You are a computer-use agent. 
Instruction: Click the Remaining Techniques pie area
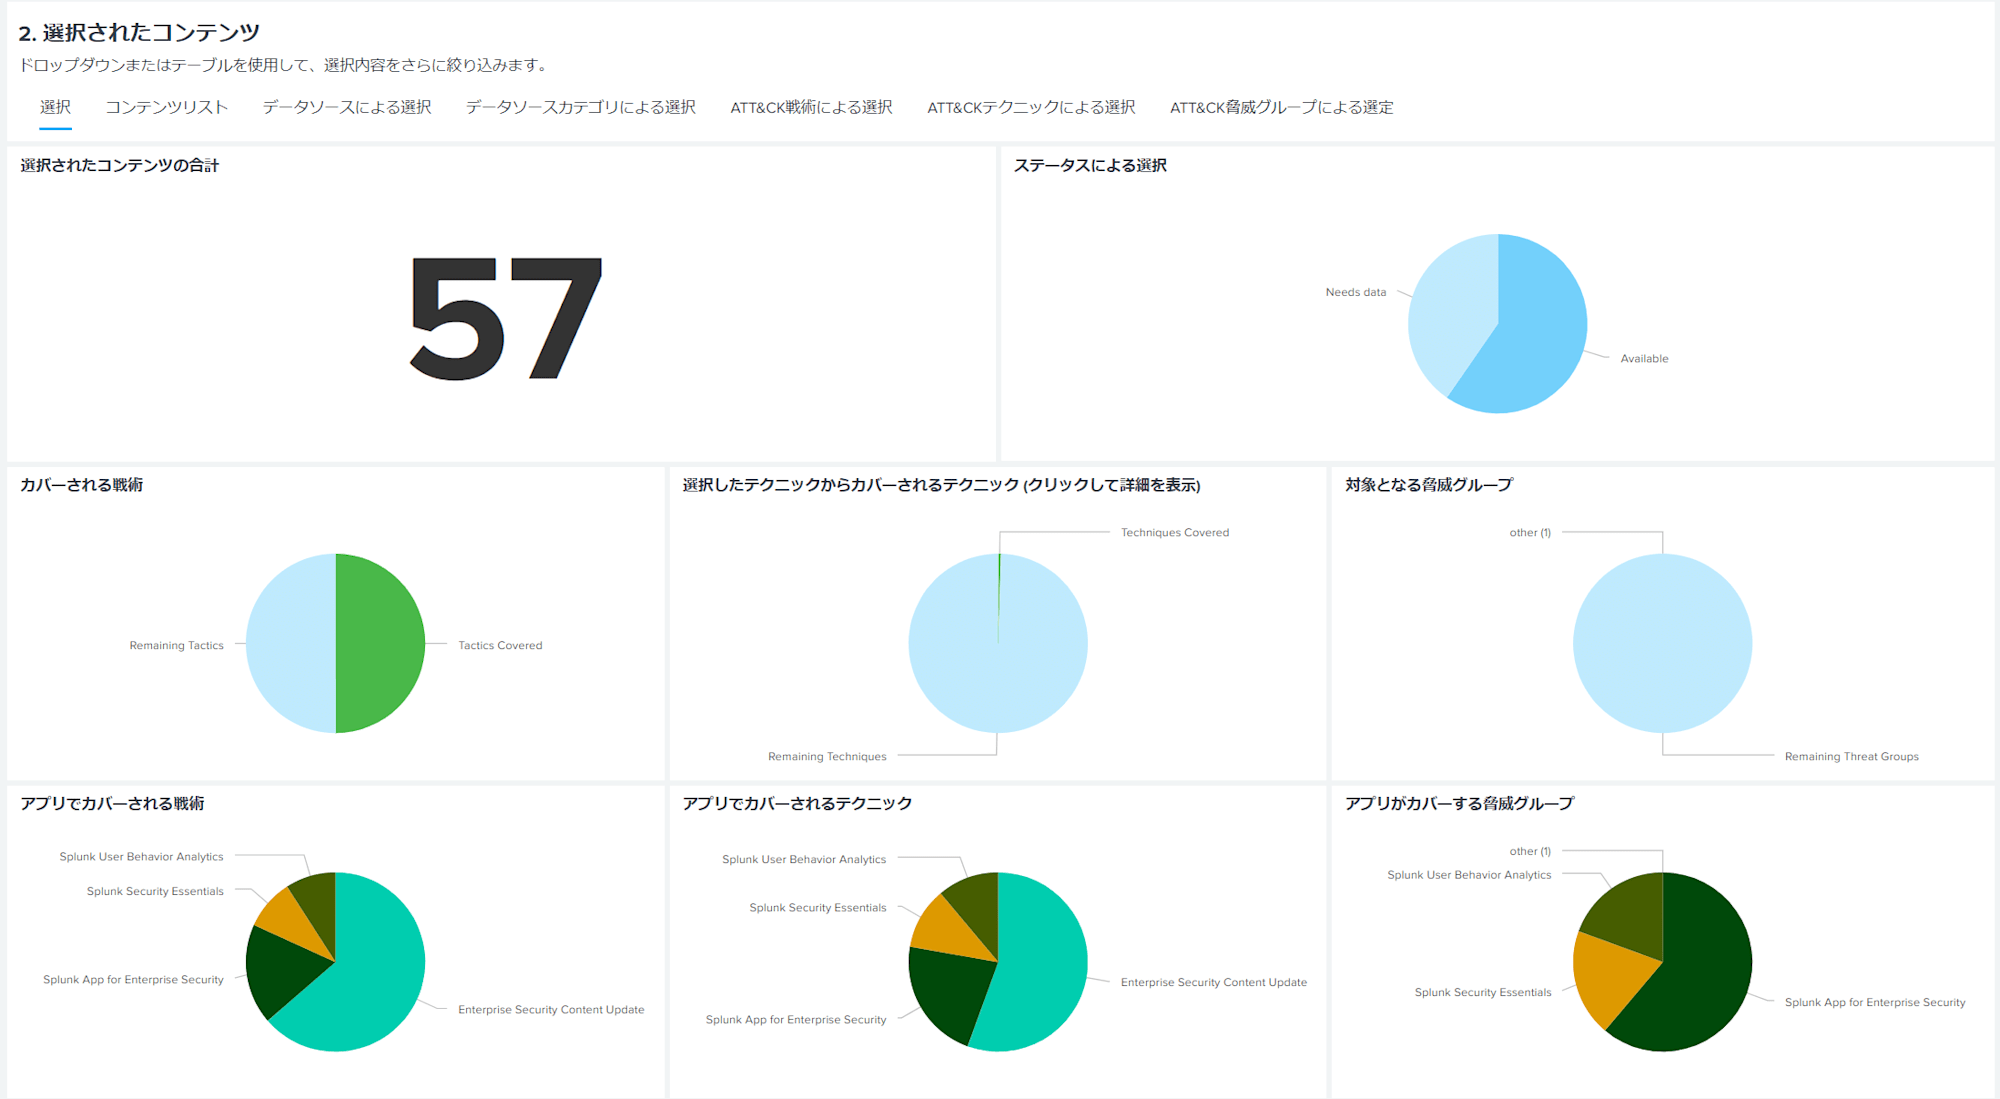coord(998,660)
